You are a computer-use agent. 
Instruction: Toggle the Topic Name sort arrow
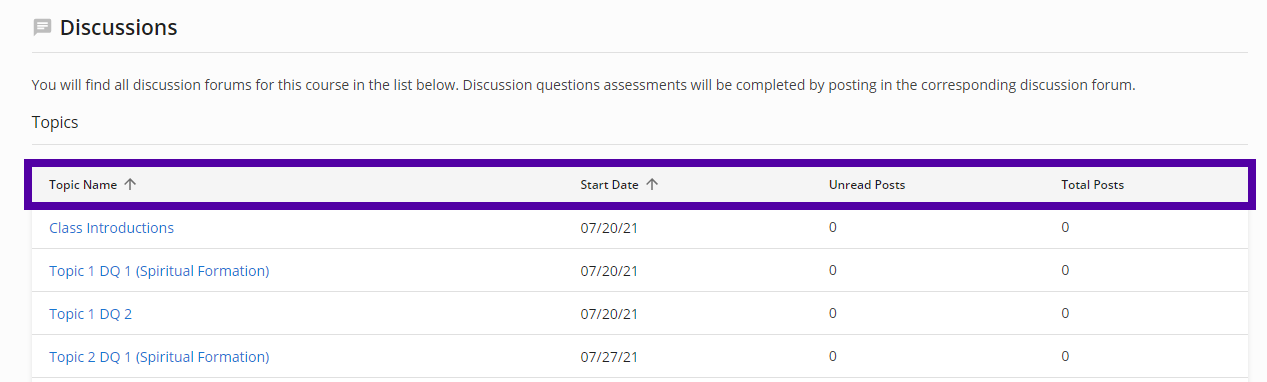(x=130, y=184)
